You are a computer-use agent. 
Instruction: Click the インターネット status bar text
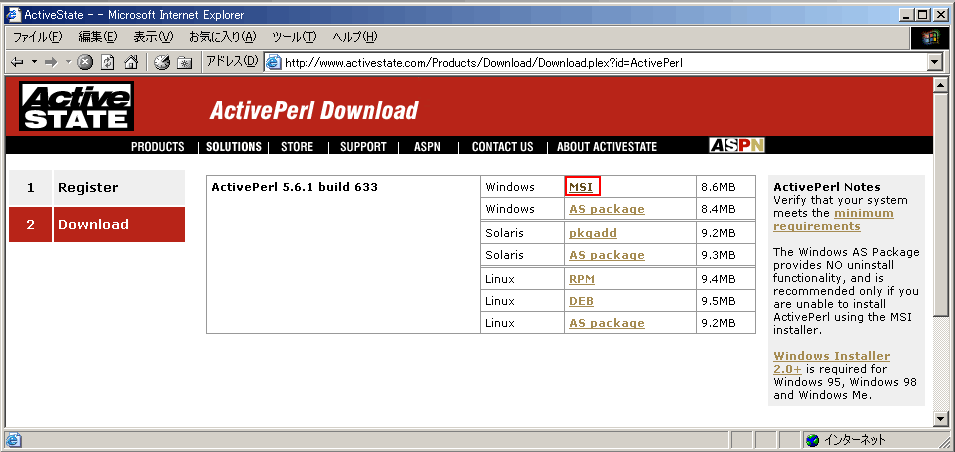click(855, 440)
